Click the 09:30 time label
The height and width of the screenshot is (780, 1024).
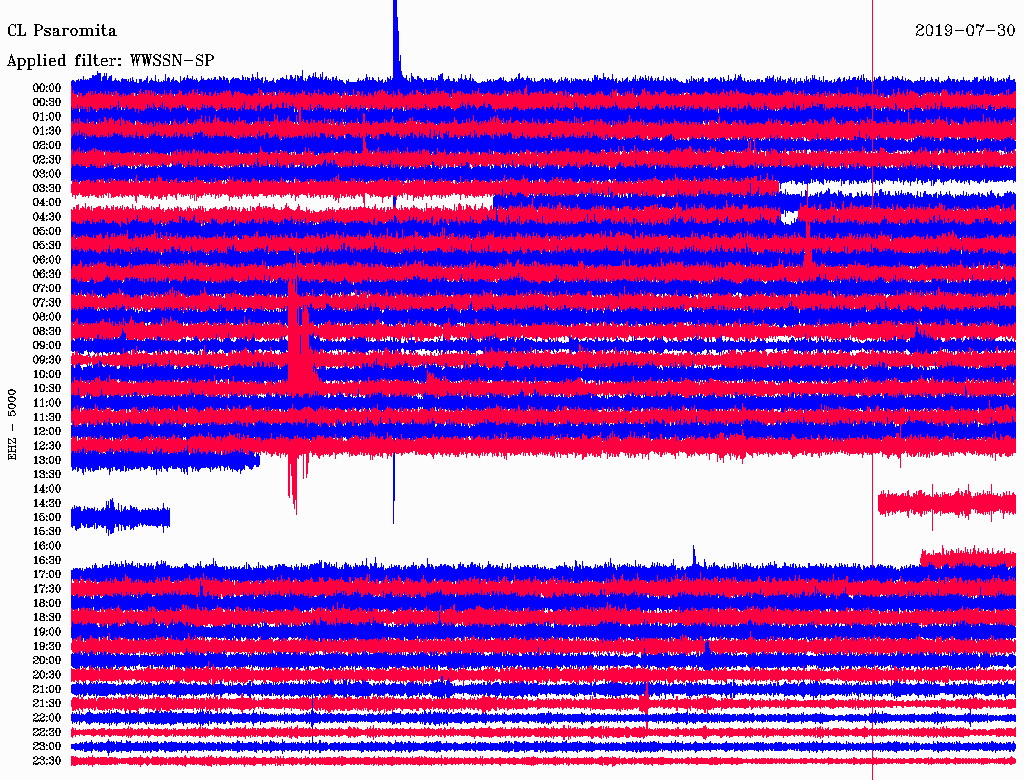point(47,360)
